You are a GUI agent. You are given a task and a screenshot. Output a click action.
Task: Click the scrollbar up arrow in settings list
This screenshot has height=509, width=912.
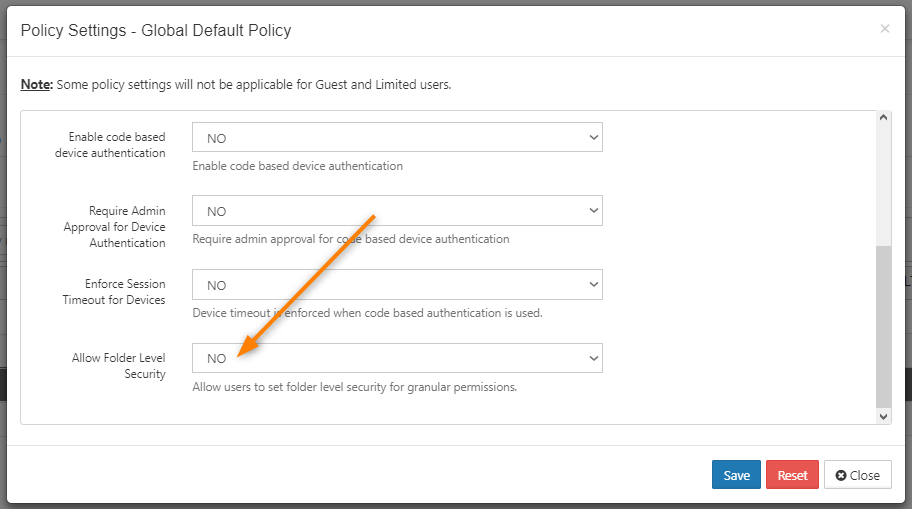click(884, 118)
